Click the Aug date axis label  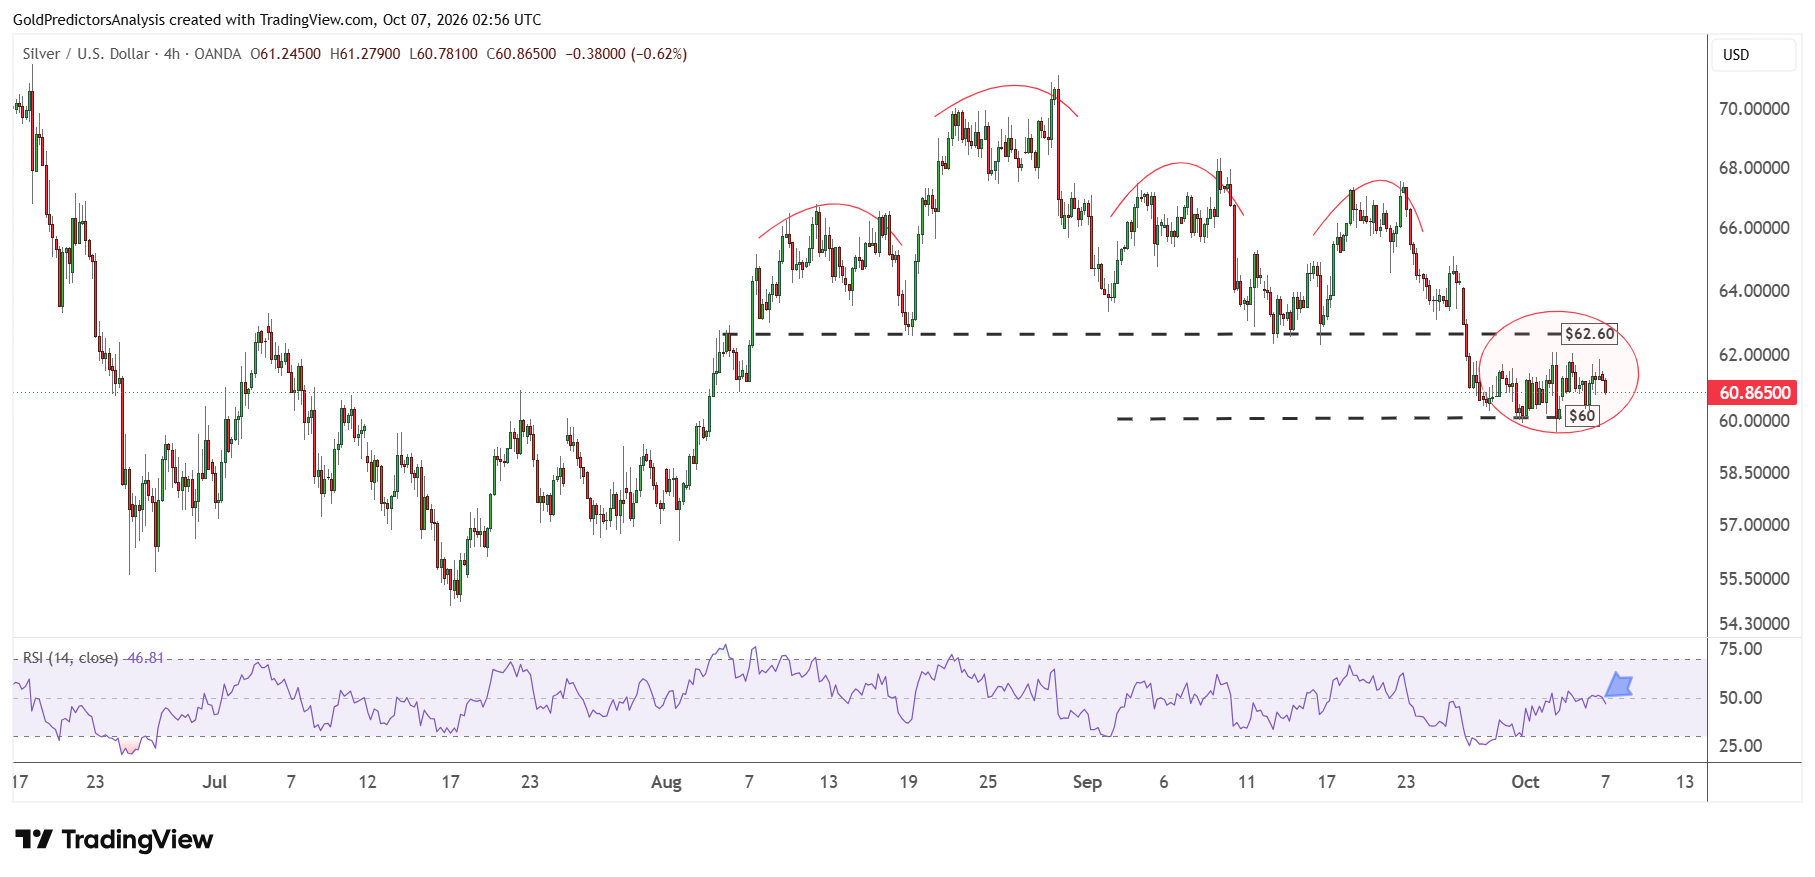[x=666, y=782]
